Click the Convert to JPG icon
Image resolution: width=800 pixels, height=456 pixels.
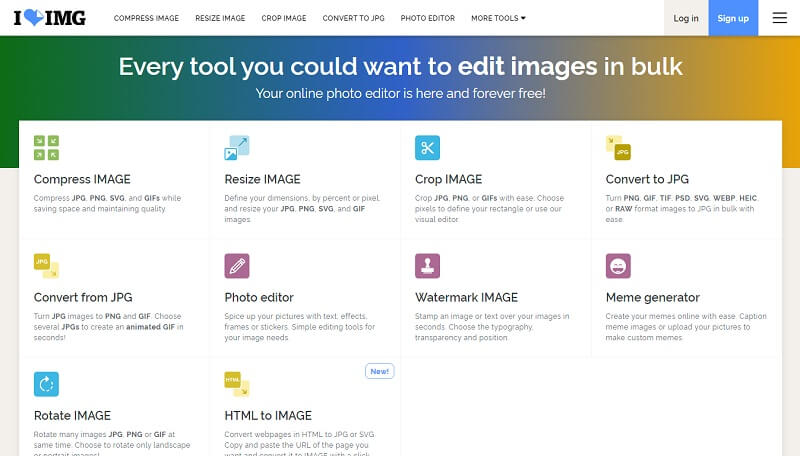coord(618,148)
